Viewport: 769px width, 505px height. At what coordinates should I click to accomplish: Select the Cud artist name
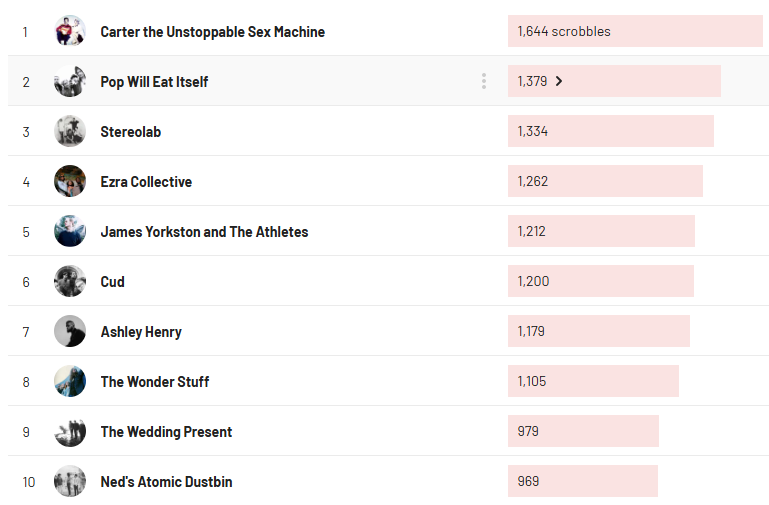[113, 282]
